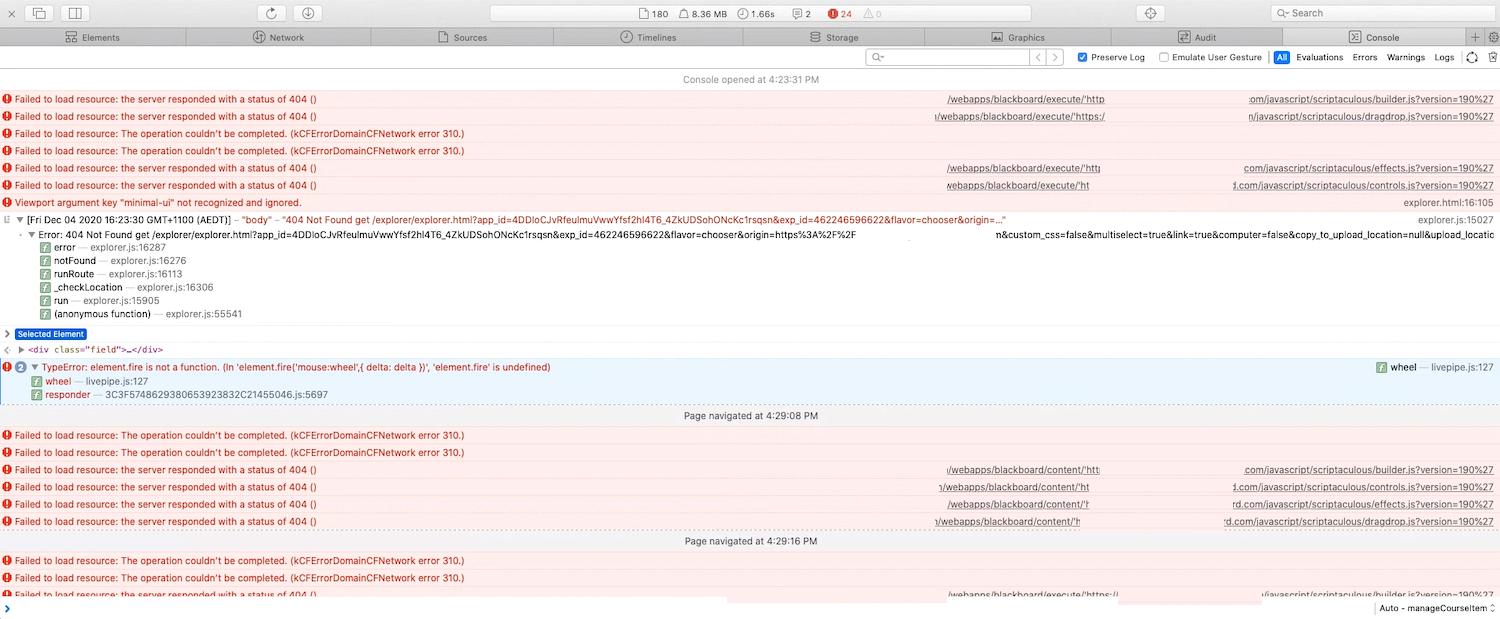This screenshot has height=619, width=1500.
Task: Go to previous find result
Action: tap(1038, 57)
